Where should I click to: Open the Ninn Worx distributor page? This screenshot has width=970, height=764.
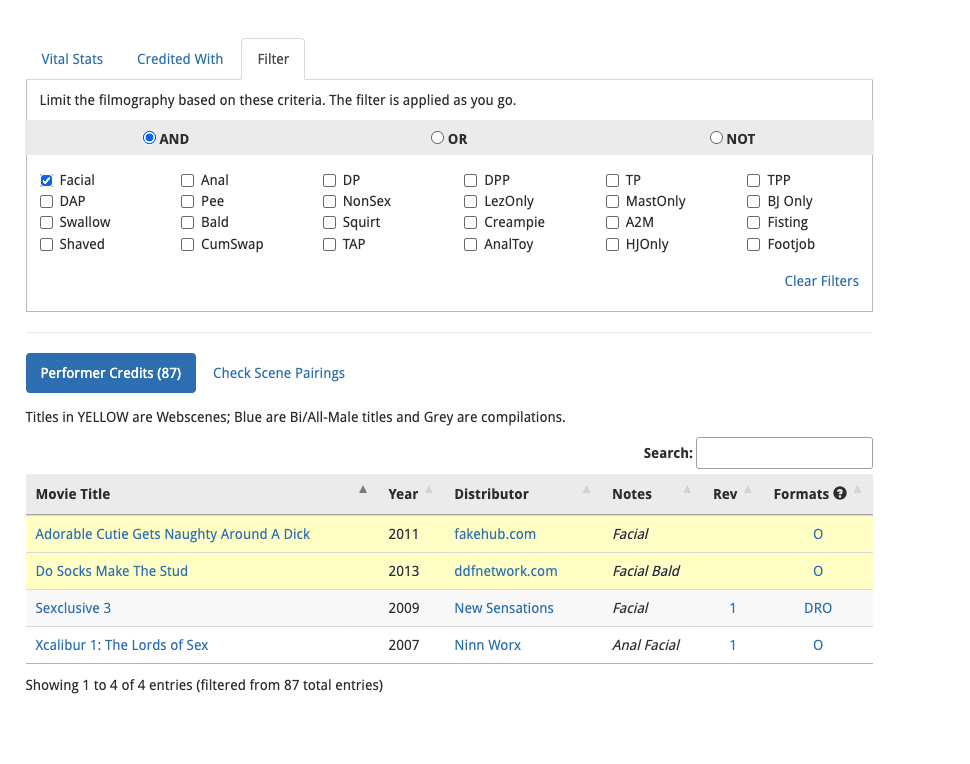(487, 645)
